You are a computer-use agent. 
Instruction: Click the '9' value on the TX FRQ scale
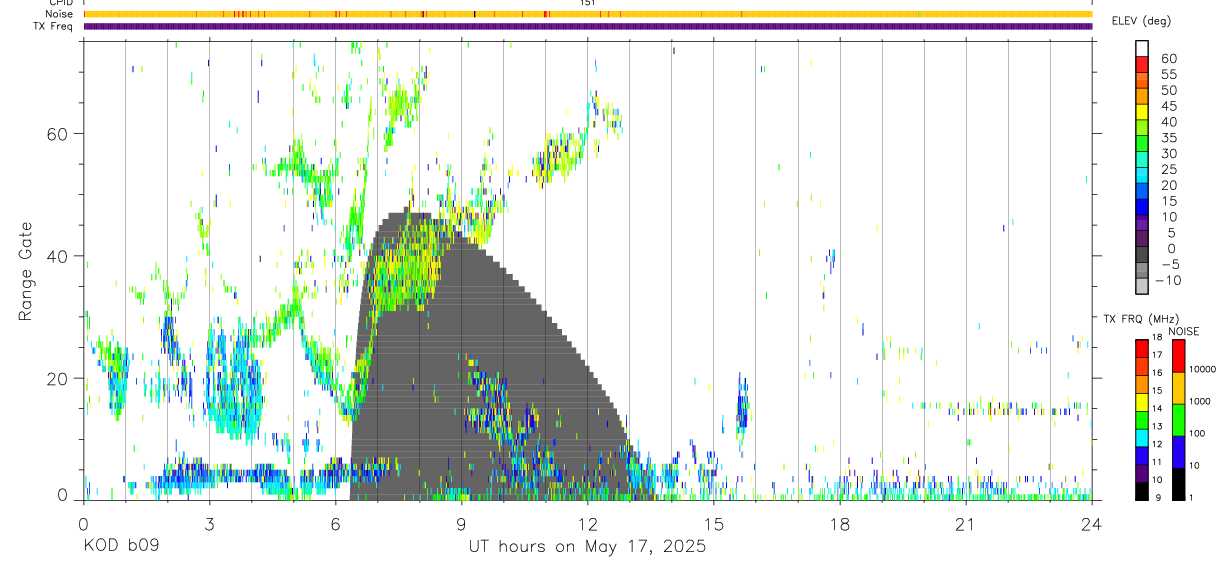coord(1158,497)
